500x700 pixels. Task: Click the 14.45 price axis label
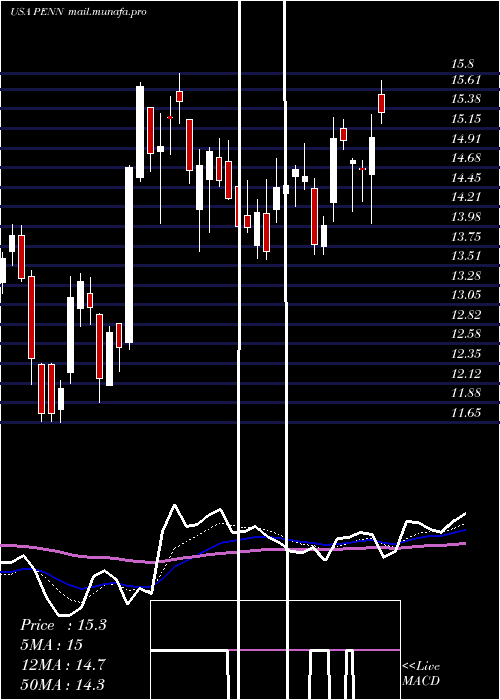(x=466, y=178)
